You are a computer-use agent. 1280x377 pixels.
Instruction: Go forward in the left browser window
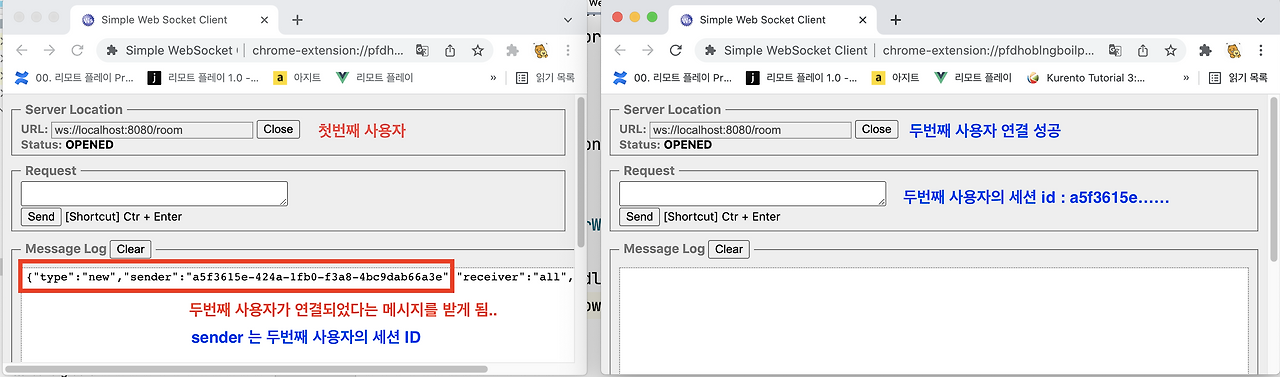50,50
